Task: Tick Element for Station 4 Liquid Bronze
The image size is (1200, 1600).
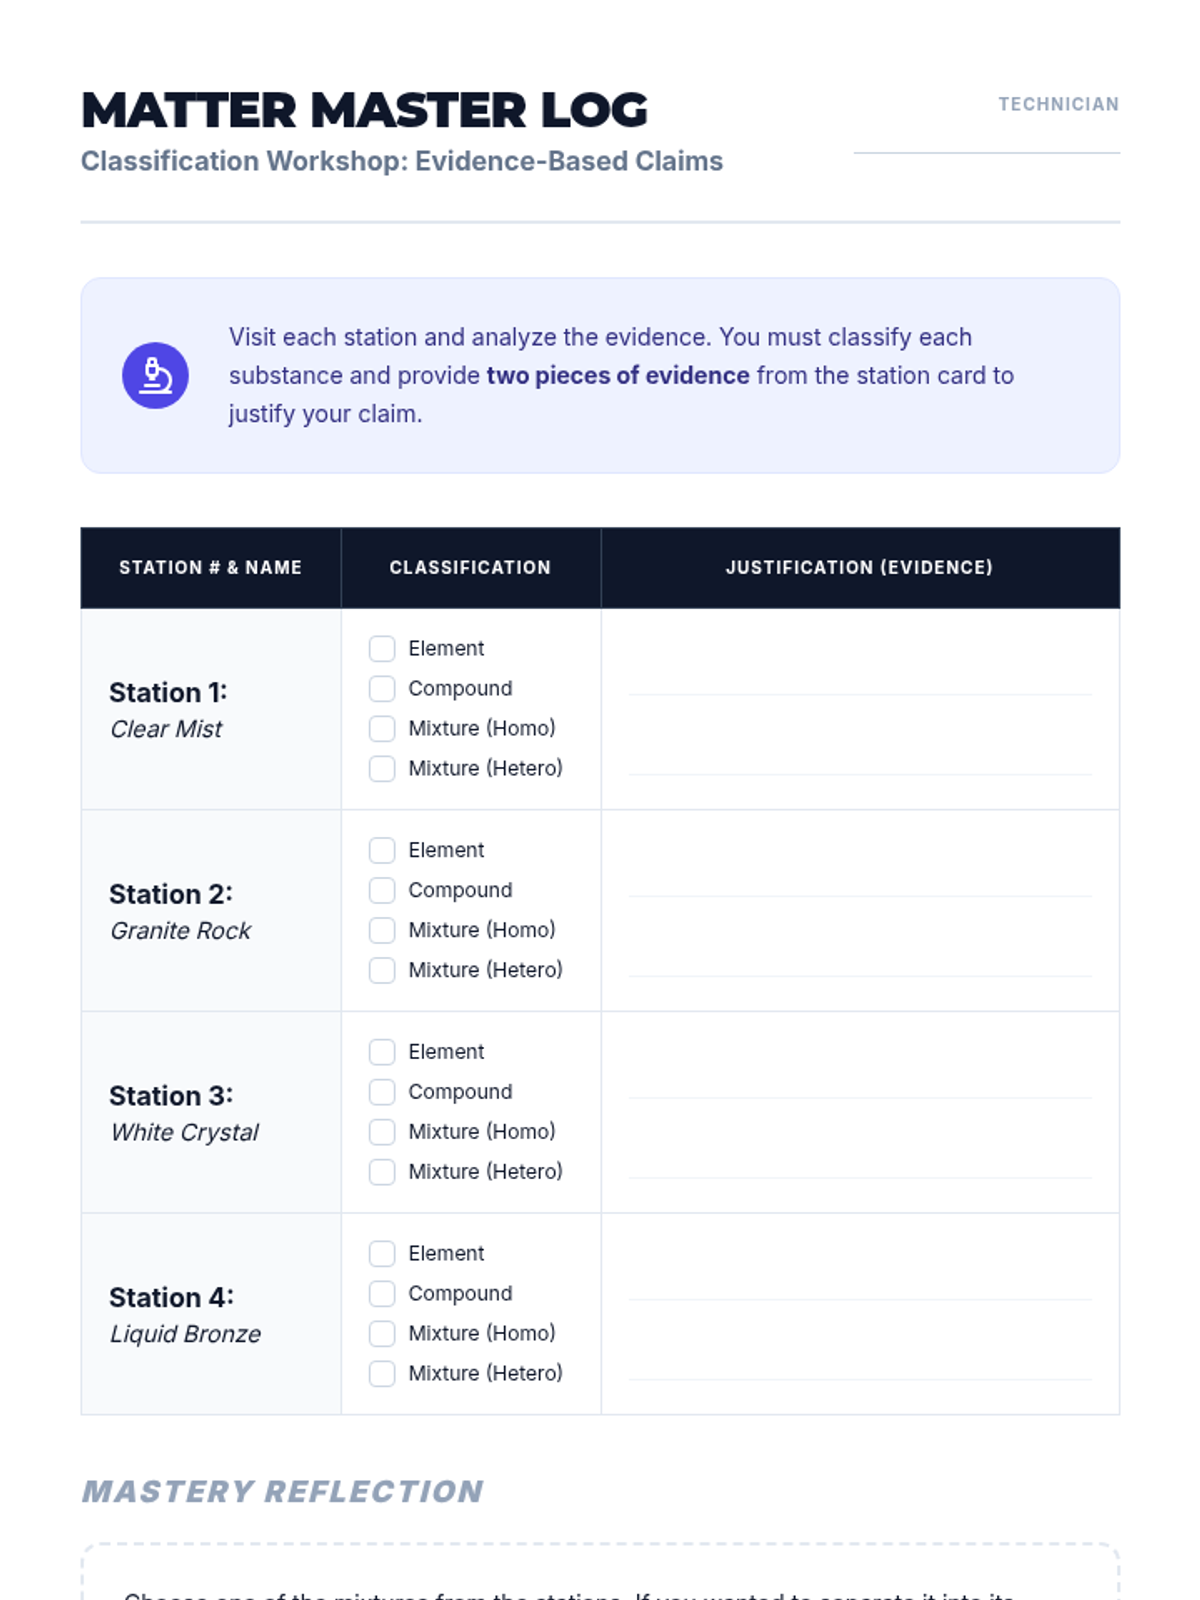Action: pos(382,1254)
